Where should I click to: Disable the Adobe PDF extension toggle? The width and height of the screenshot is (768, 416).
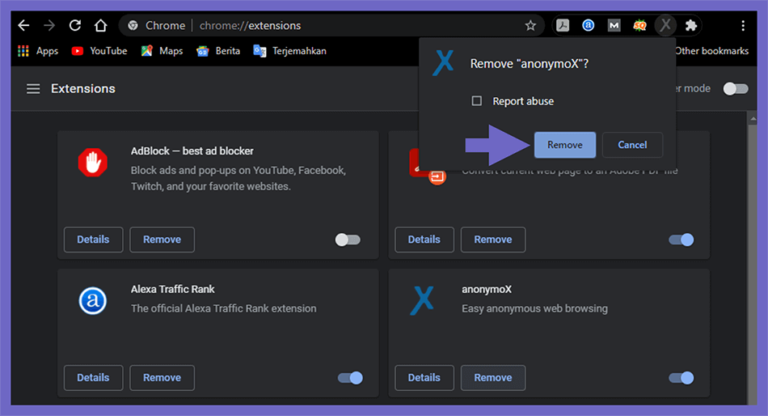point(681,240)
